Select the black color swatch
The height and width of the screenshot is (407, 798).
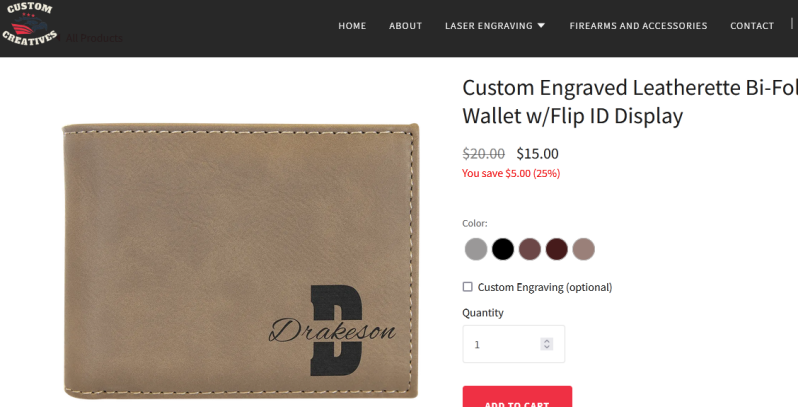click(x=503, y=249)
